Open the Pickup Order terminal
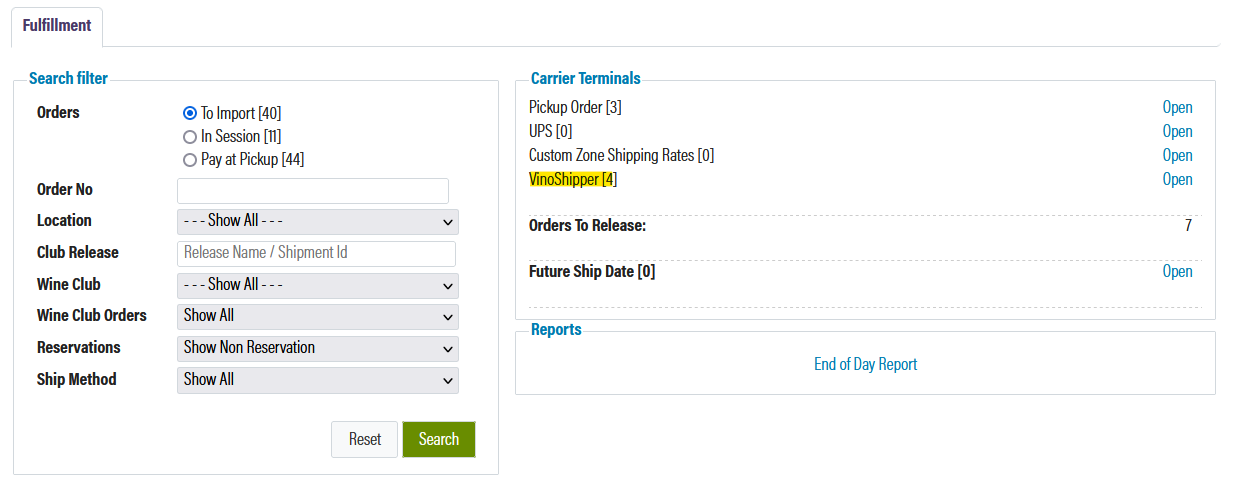Image resolution: width=1239 pixels, height=483 pixels. pos(1177,107)
